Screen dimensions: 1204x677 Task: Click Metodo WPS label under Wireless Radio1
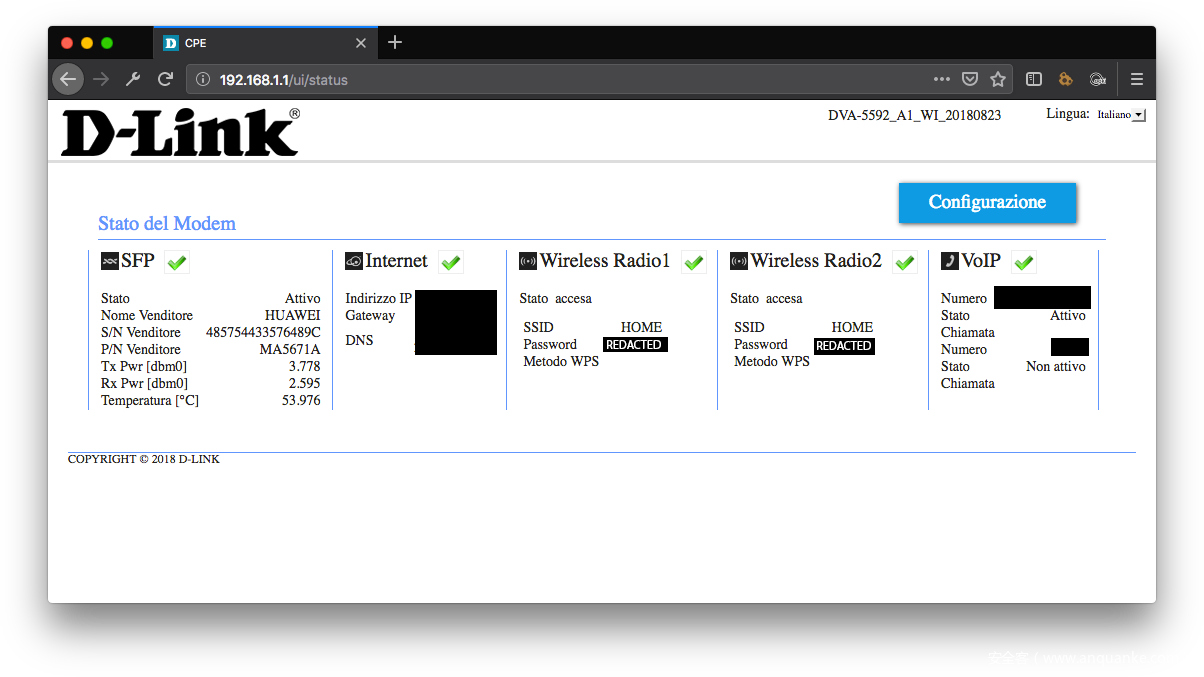(x=561, y=361)
